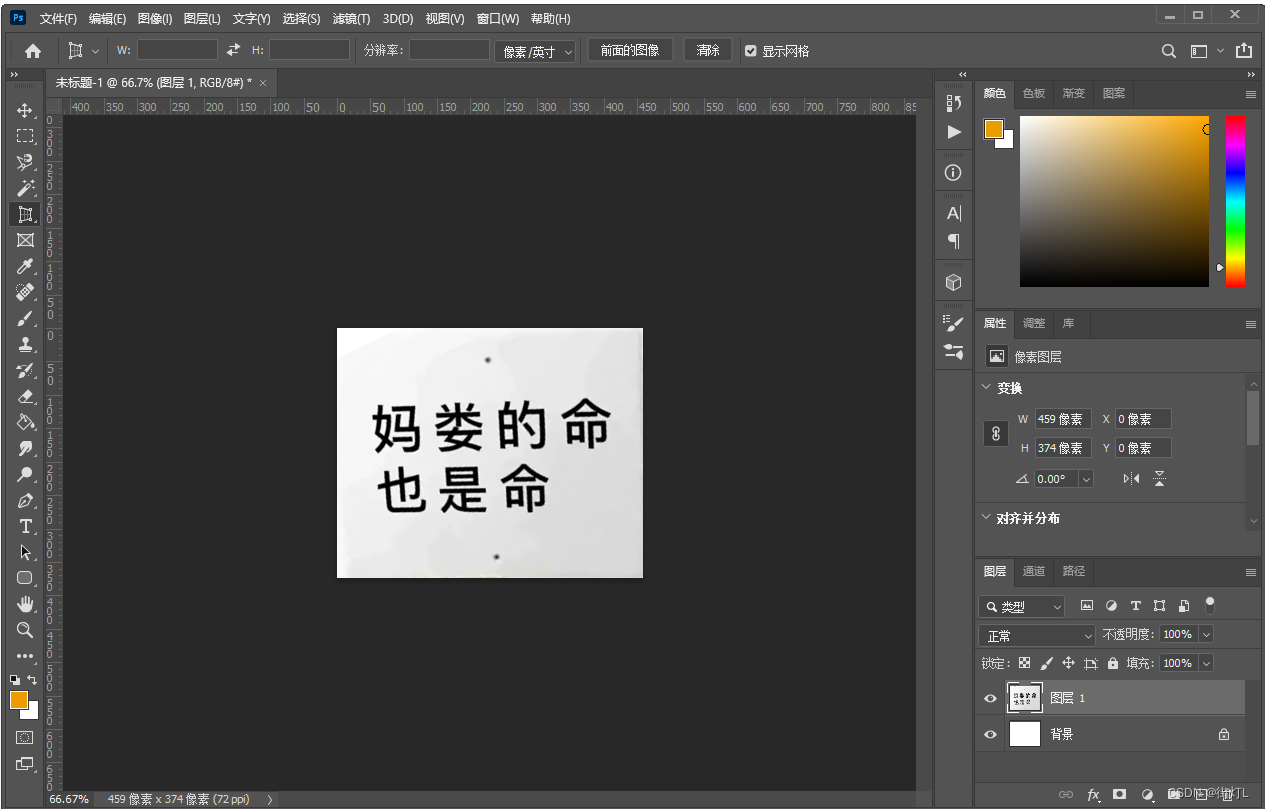Select the Path Selection tool
The width and height of the screenshot is (1265, 809).
click(x=25, y=552)
